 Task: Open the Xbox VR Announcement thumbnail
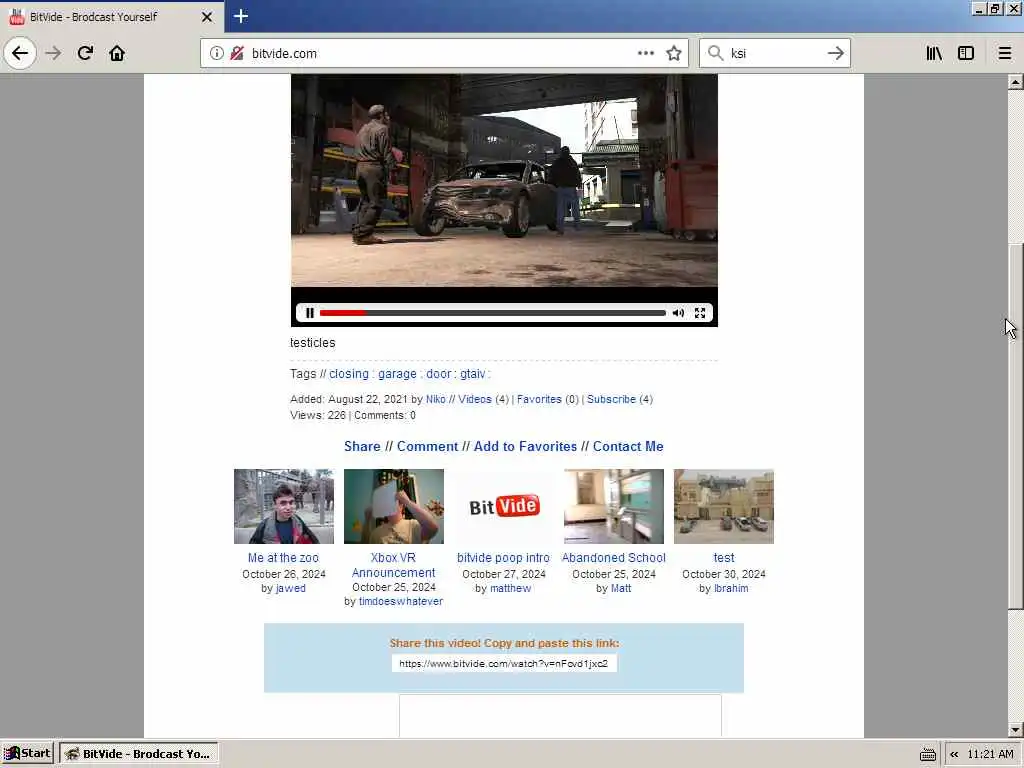point(394,506)
